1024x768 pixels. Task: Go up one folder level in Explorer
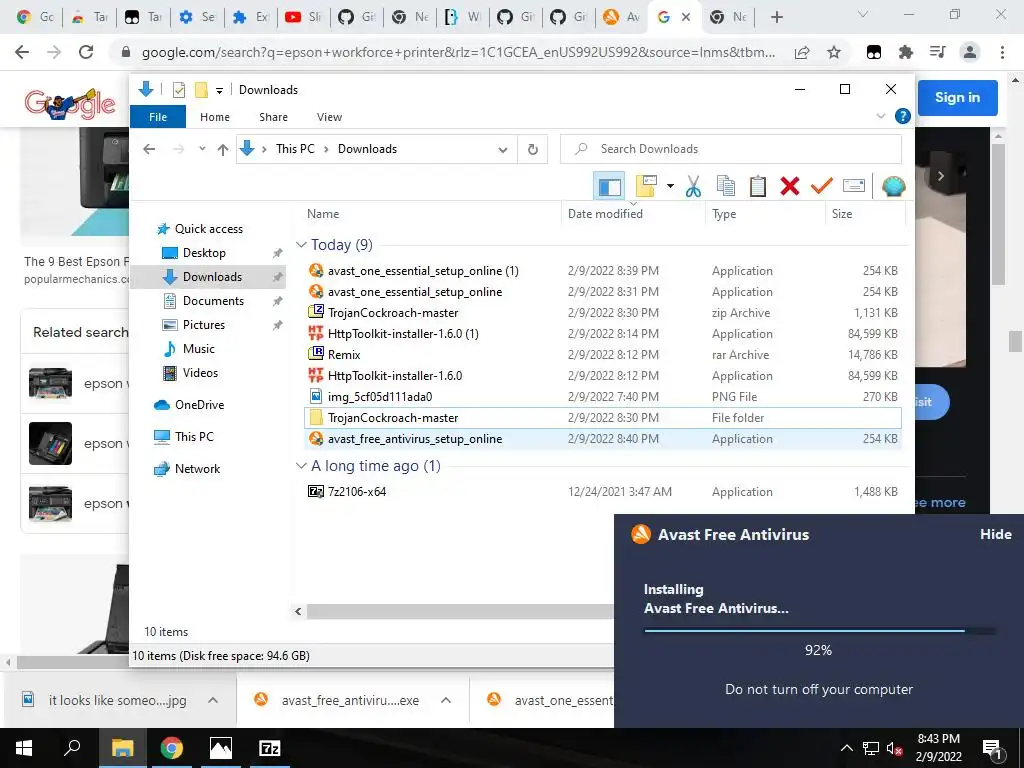click(x=223, y=150)
